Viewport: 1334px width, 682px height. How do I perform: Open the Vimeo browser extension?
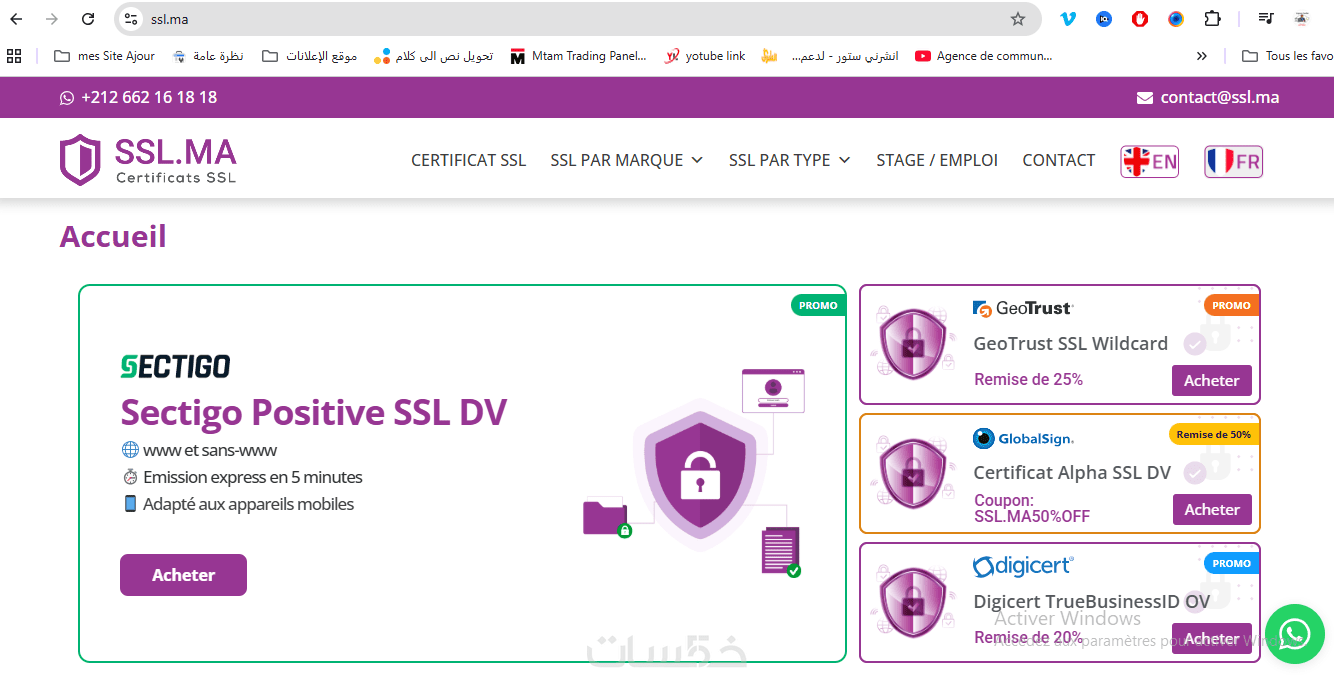coord(1068,19)
